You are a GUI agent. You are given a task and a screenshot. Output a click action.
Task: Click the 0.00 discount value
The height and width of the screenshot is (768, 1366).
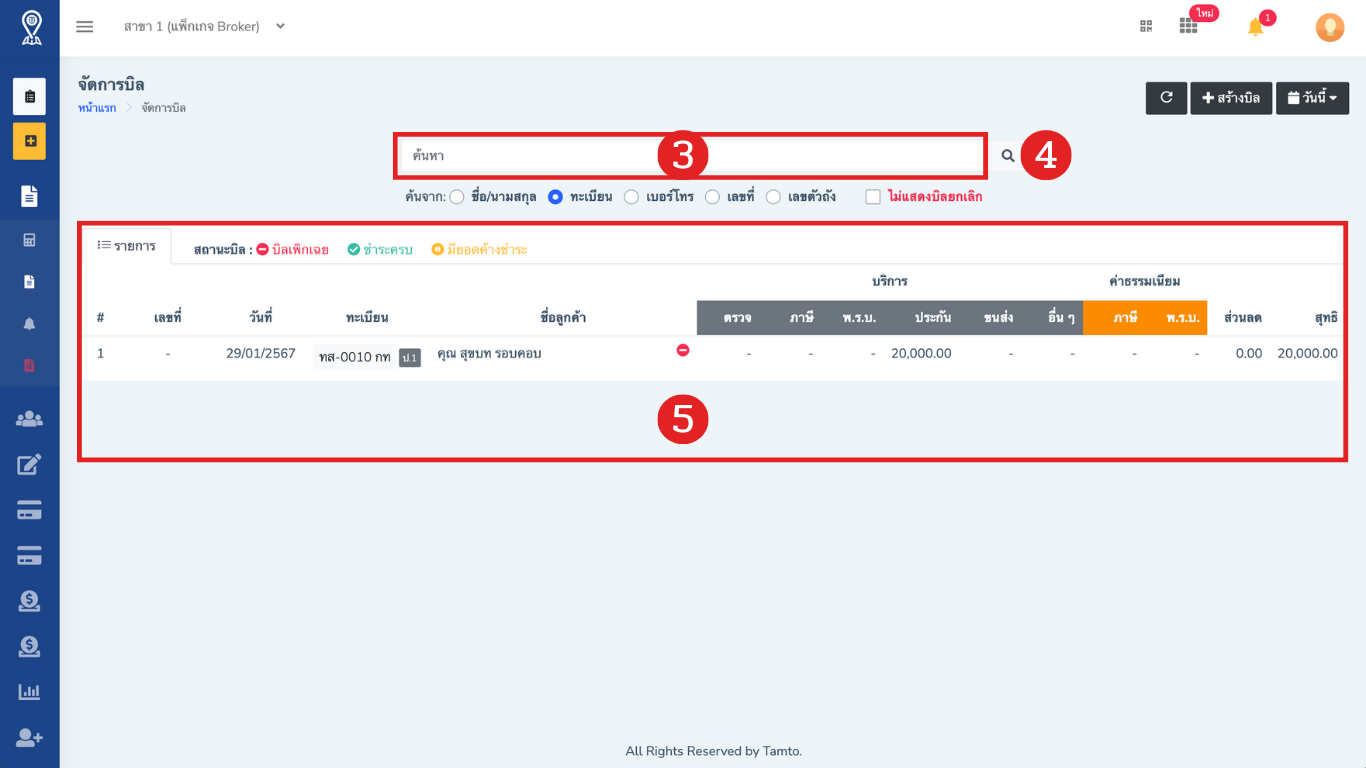pyautogui.click(x=1248, y=353)
